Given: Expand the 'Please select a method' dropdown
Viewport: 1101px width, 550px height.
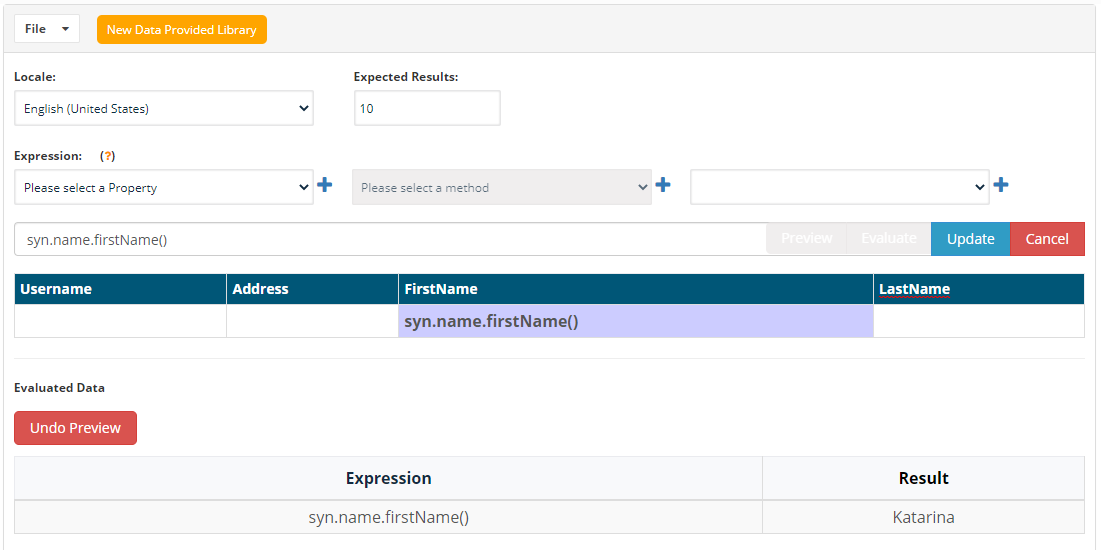Looking at the screenshot, I should tap(501, 187).
